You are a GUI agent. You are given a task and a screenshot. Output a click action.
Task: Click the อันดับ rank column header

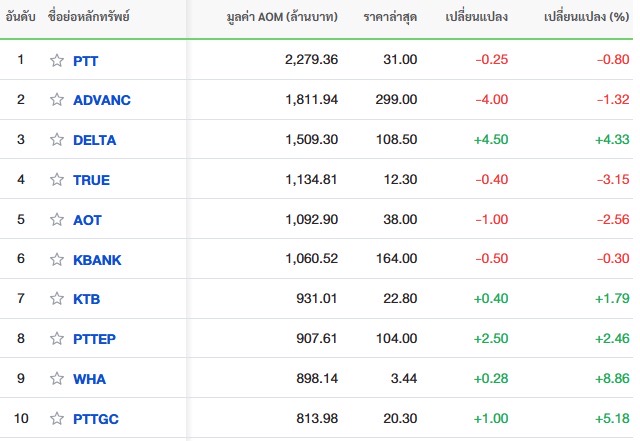click(20, 17)
